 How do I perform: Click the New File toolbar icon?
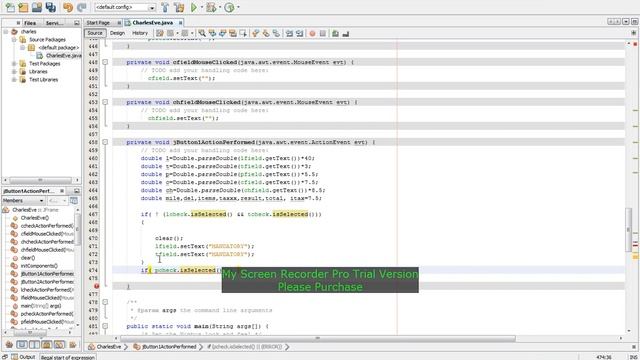click(10, 7)
